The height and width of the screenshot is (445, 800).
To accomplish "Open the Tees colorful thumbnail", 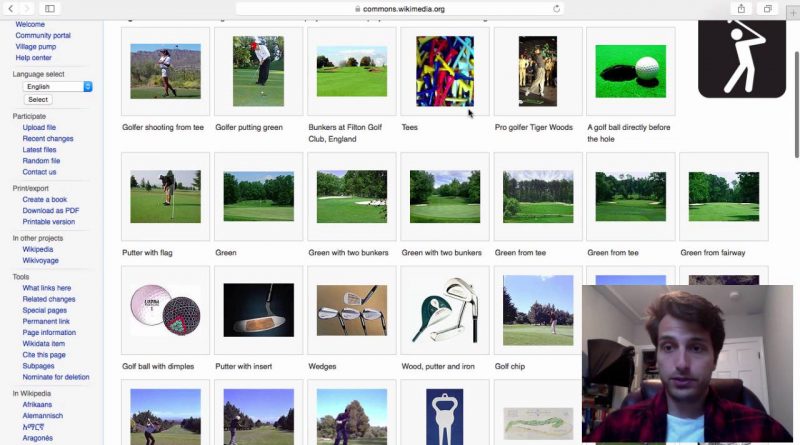I will pyautogui.click(x=445, y=71).
